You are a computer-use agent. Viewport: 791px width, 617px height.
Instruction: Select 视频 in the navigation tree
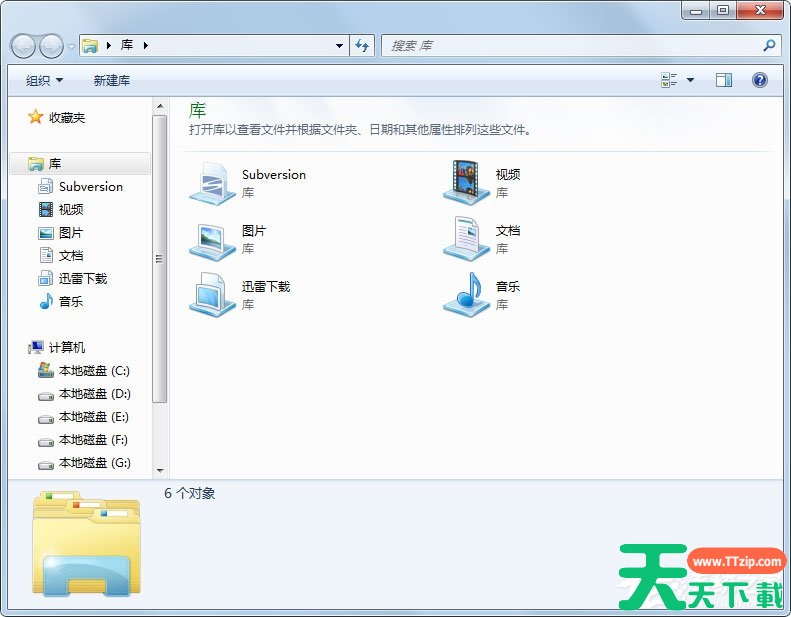[x=71, y=209]
